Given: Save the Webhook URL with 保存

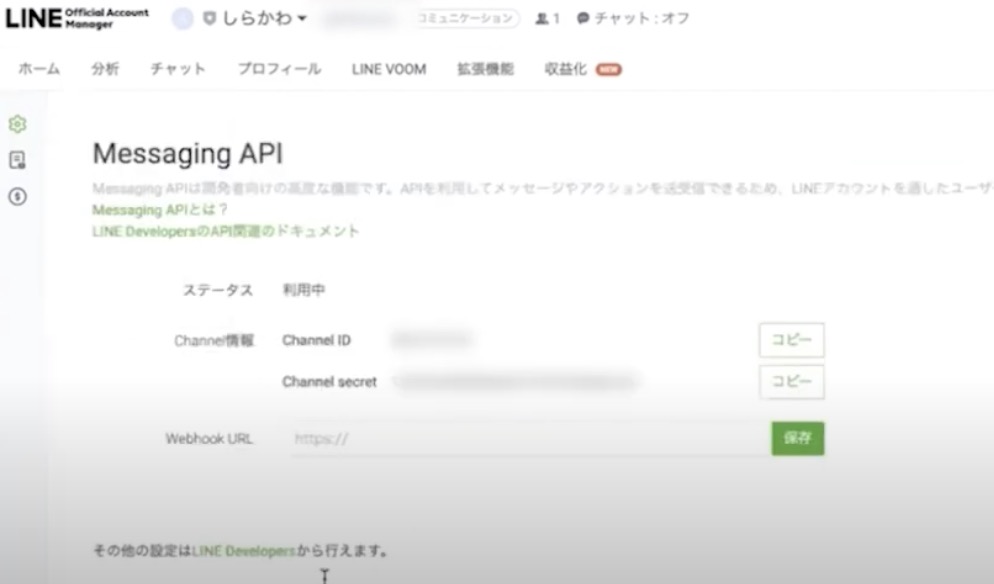Looking at the screenshot, I should coord(798,438).
